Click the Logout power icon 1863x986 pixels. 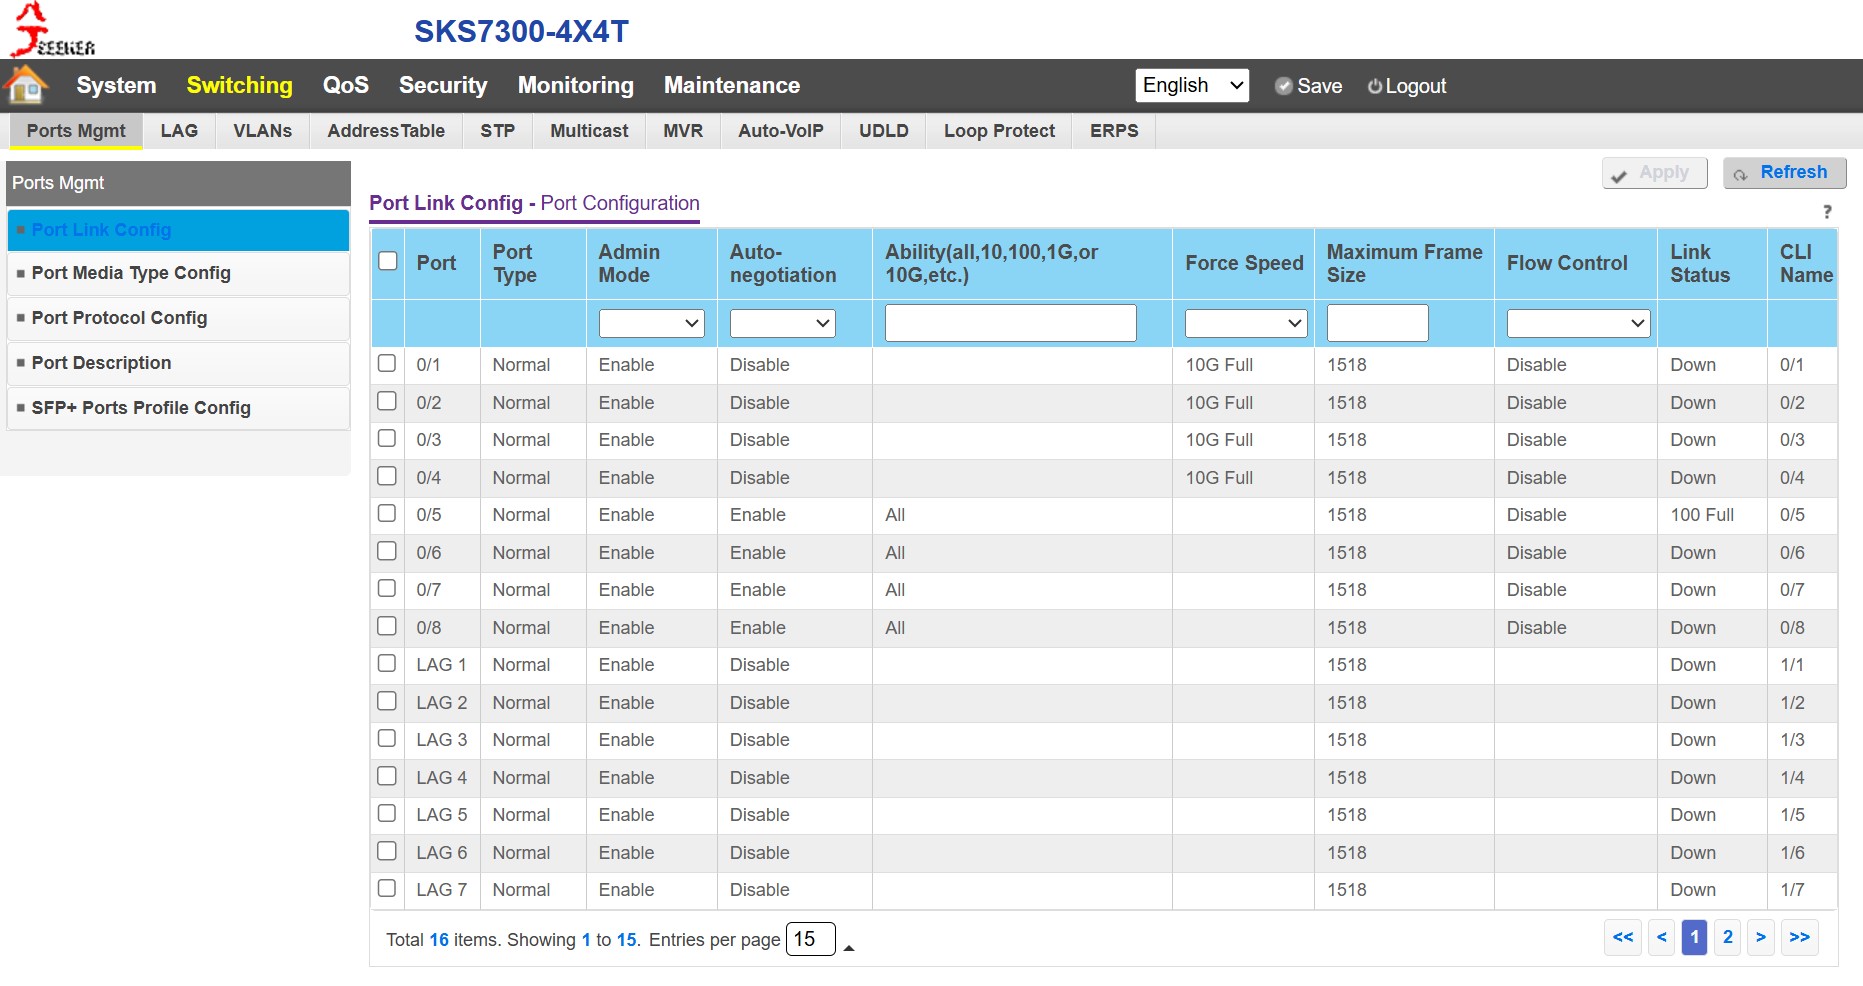[1375, 86]
